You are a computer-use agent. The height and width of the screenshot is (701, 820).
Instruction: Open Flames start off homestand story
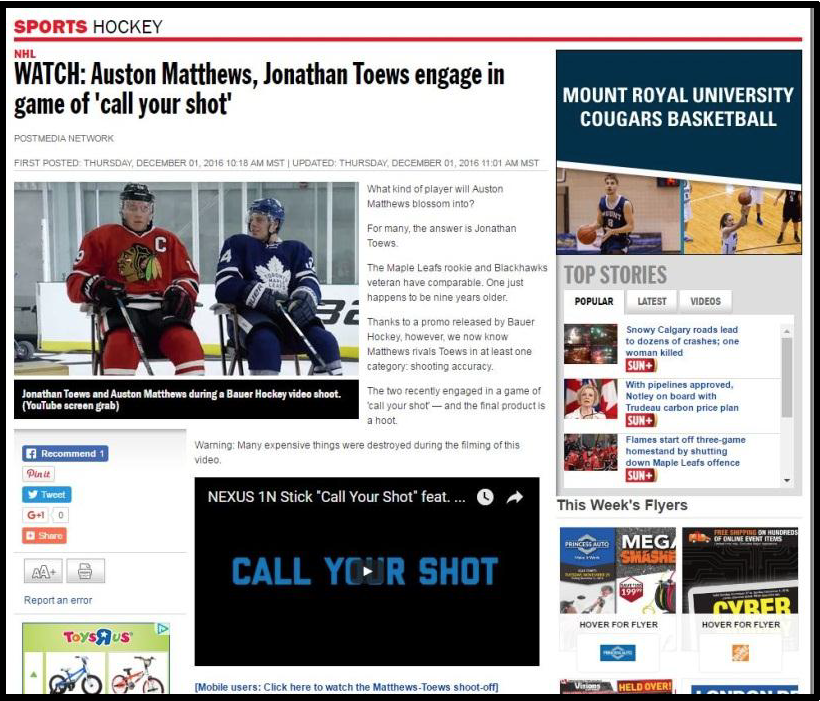(x=685, y=451)
